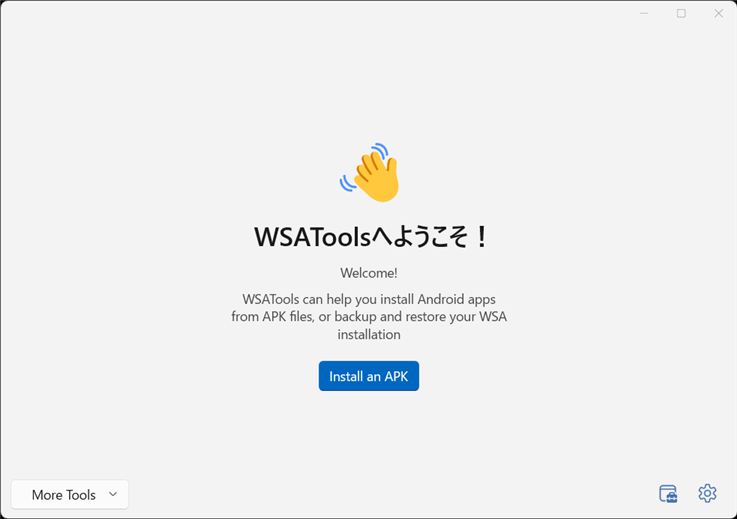The image size is (737, 519).
Task: Maximize the WSATools window
Action: coord(681,14)
